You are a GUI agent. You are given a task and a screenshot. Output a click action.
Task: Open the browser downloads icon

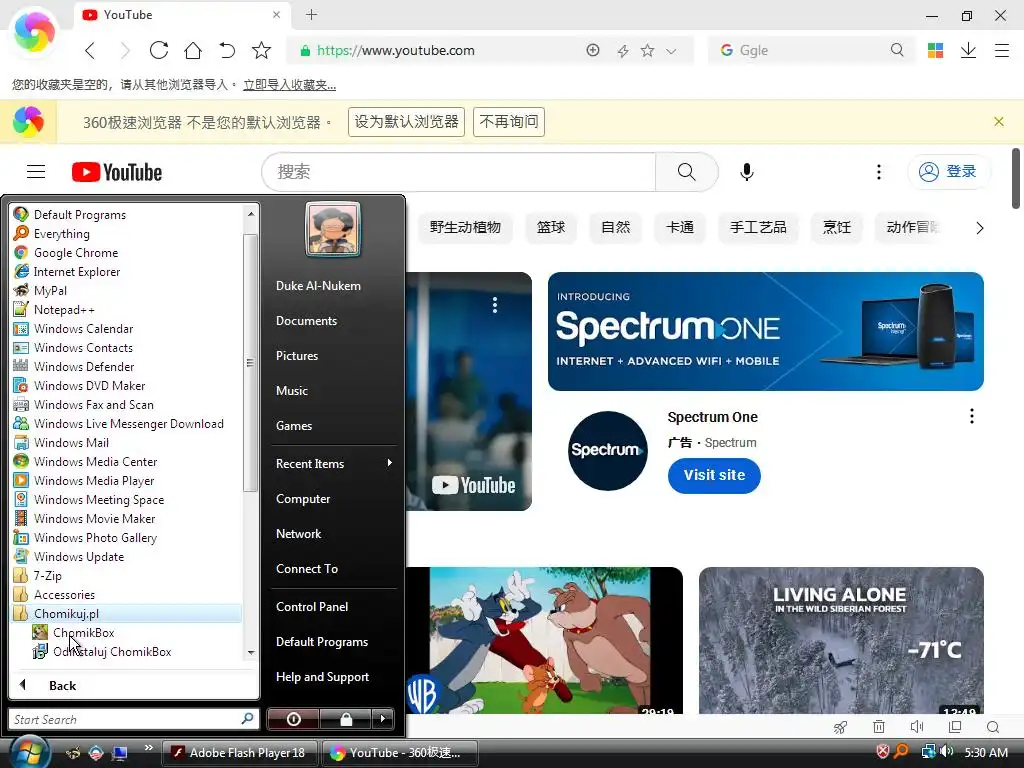(968, 50)
